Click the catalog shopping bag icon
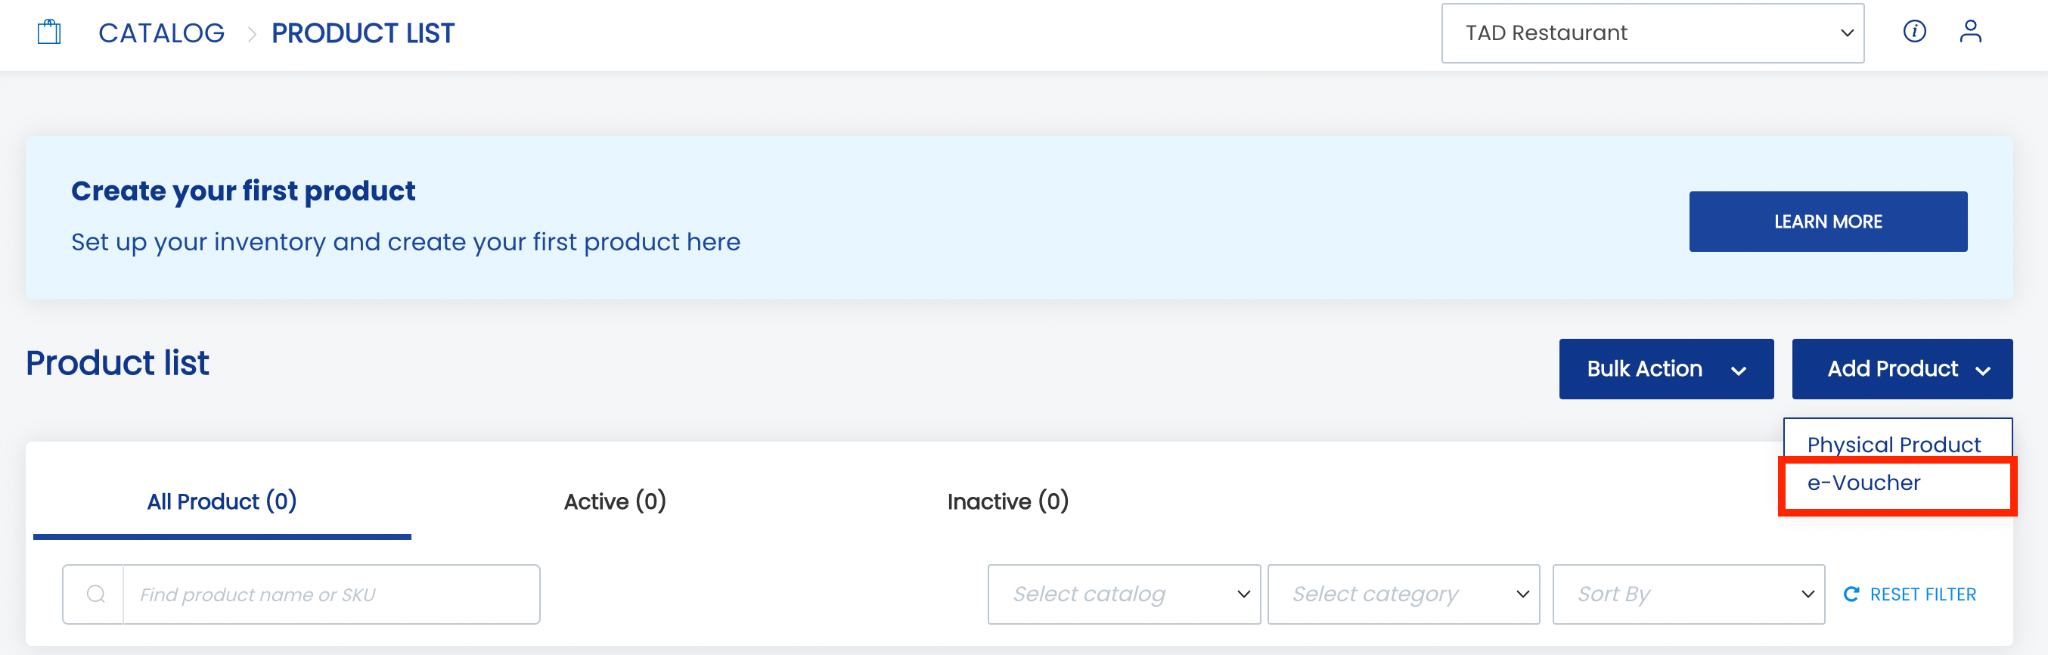 [x=49, y=33]
